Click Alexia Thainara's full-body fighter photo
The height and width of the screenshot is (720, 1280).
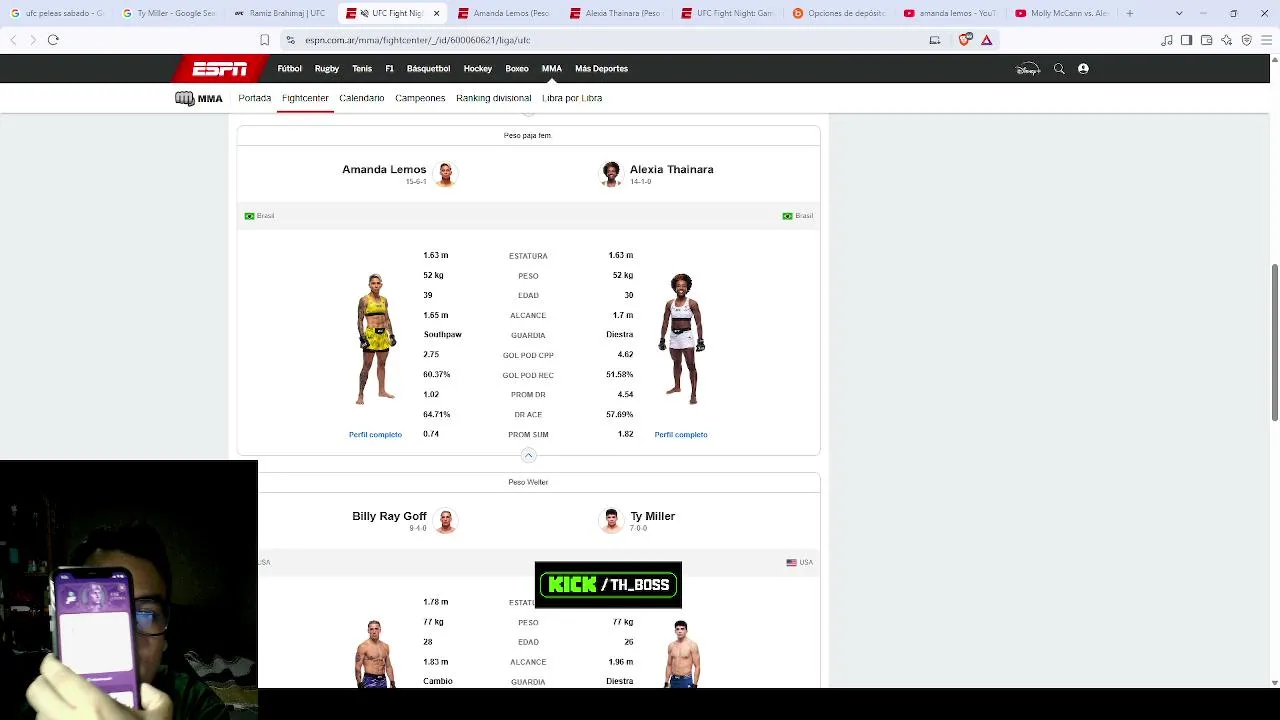tap(682, 339)
